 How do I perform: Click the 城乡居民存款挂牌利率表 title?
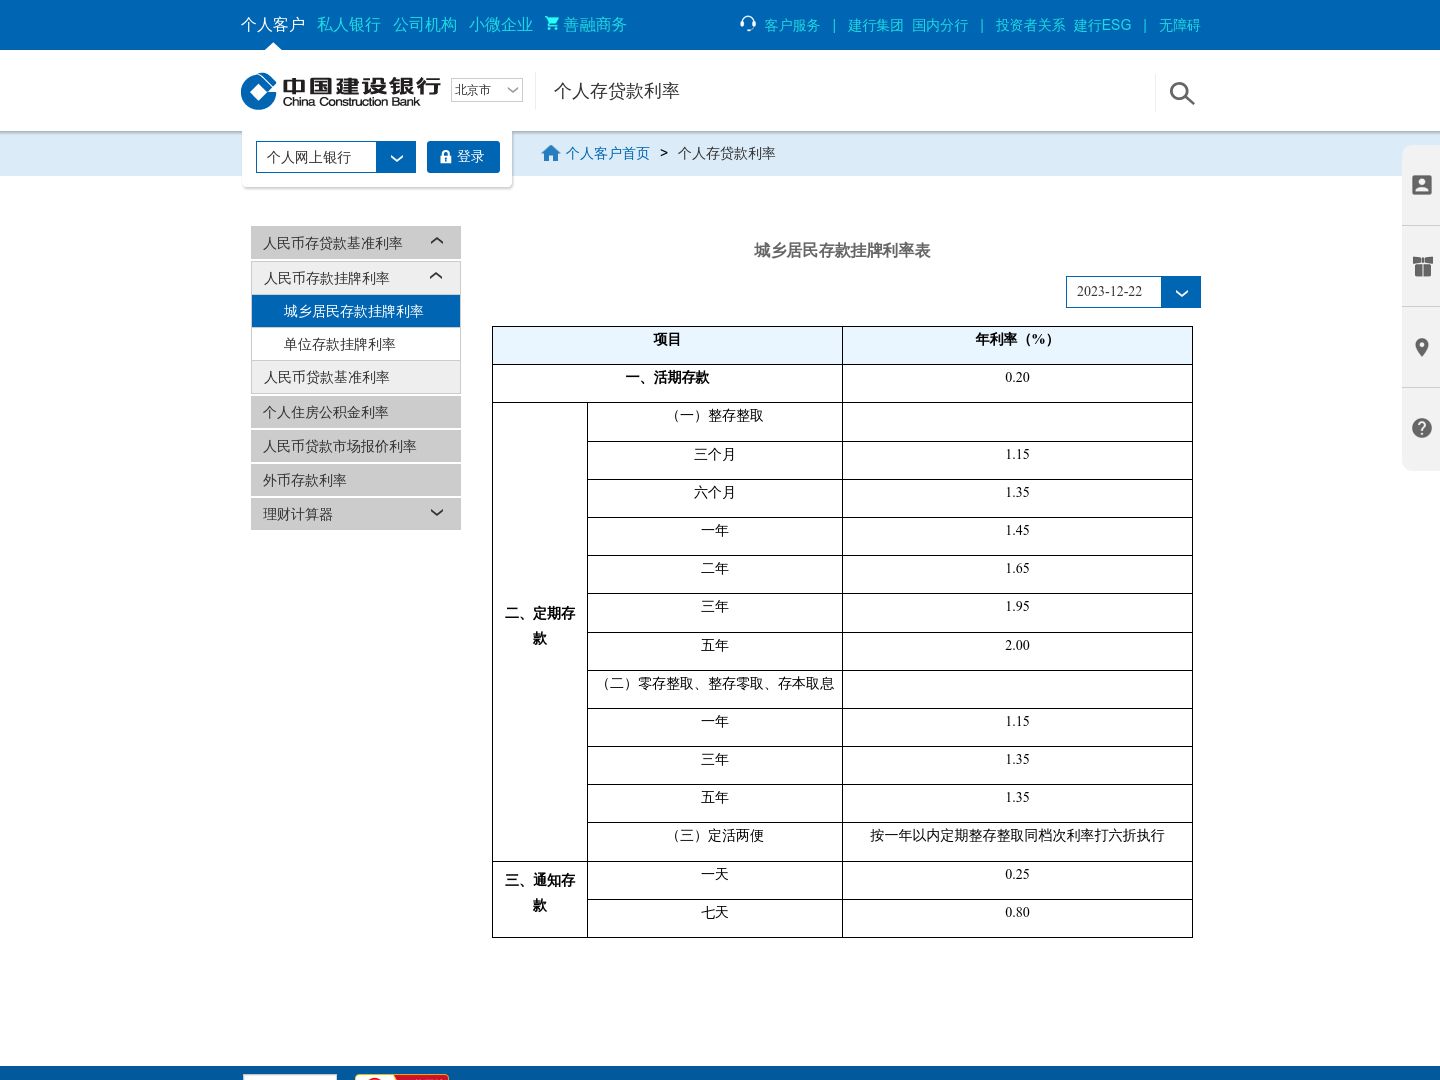[x=842, y=250]
